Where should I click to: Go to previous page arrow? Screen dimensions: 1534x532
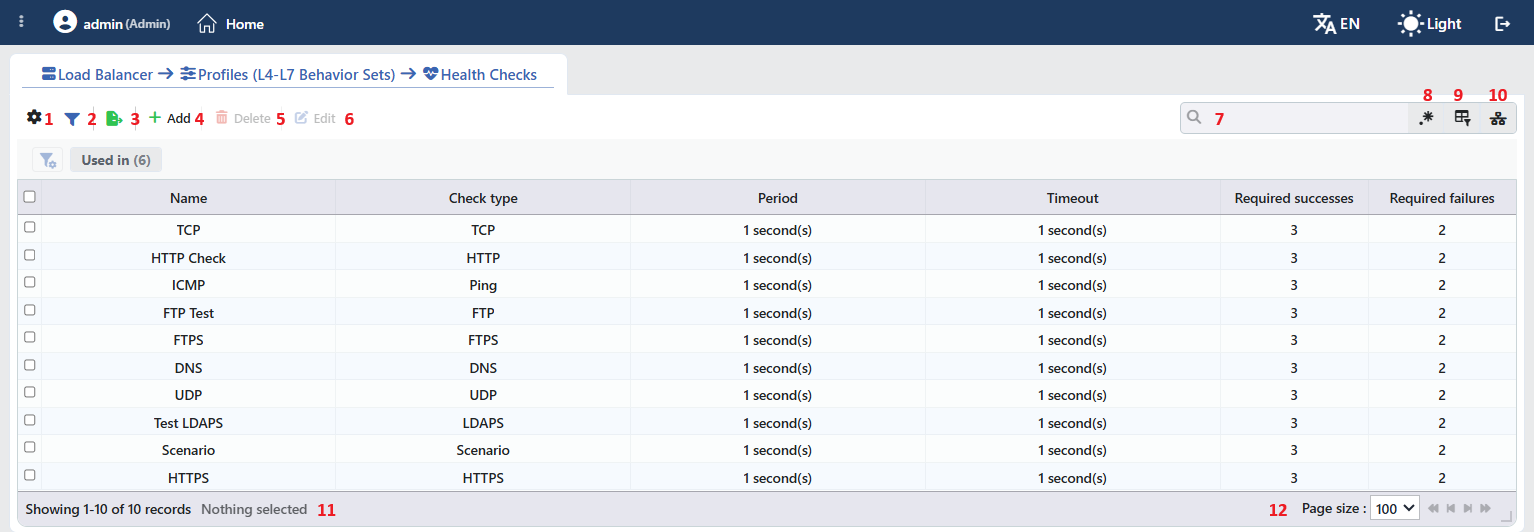pos(1451,509)
